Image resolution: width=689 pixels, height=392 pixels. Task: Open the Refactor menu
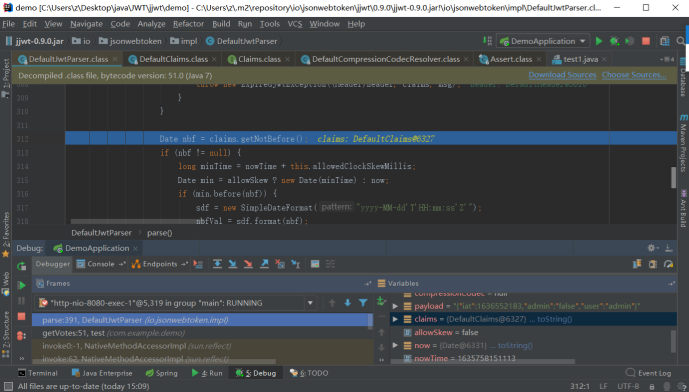pyautogui.click(x=189, y=24)
